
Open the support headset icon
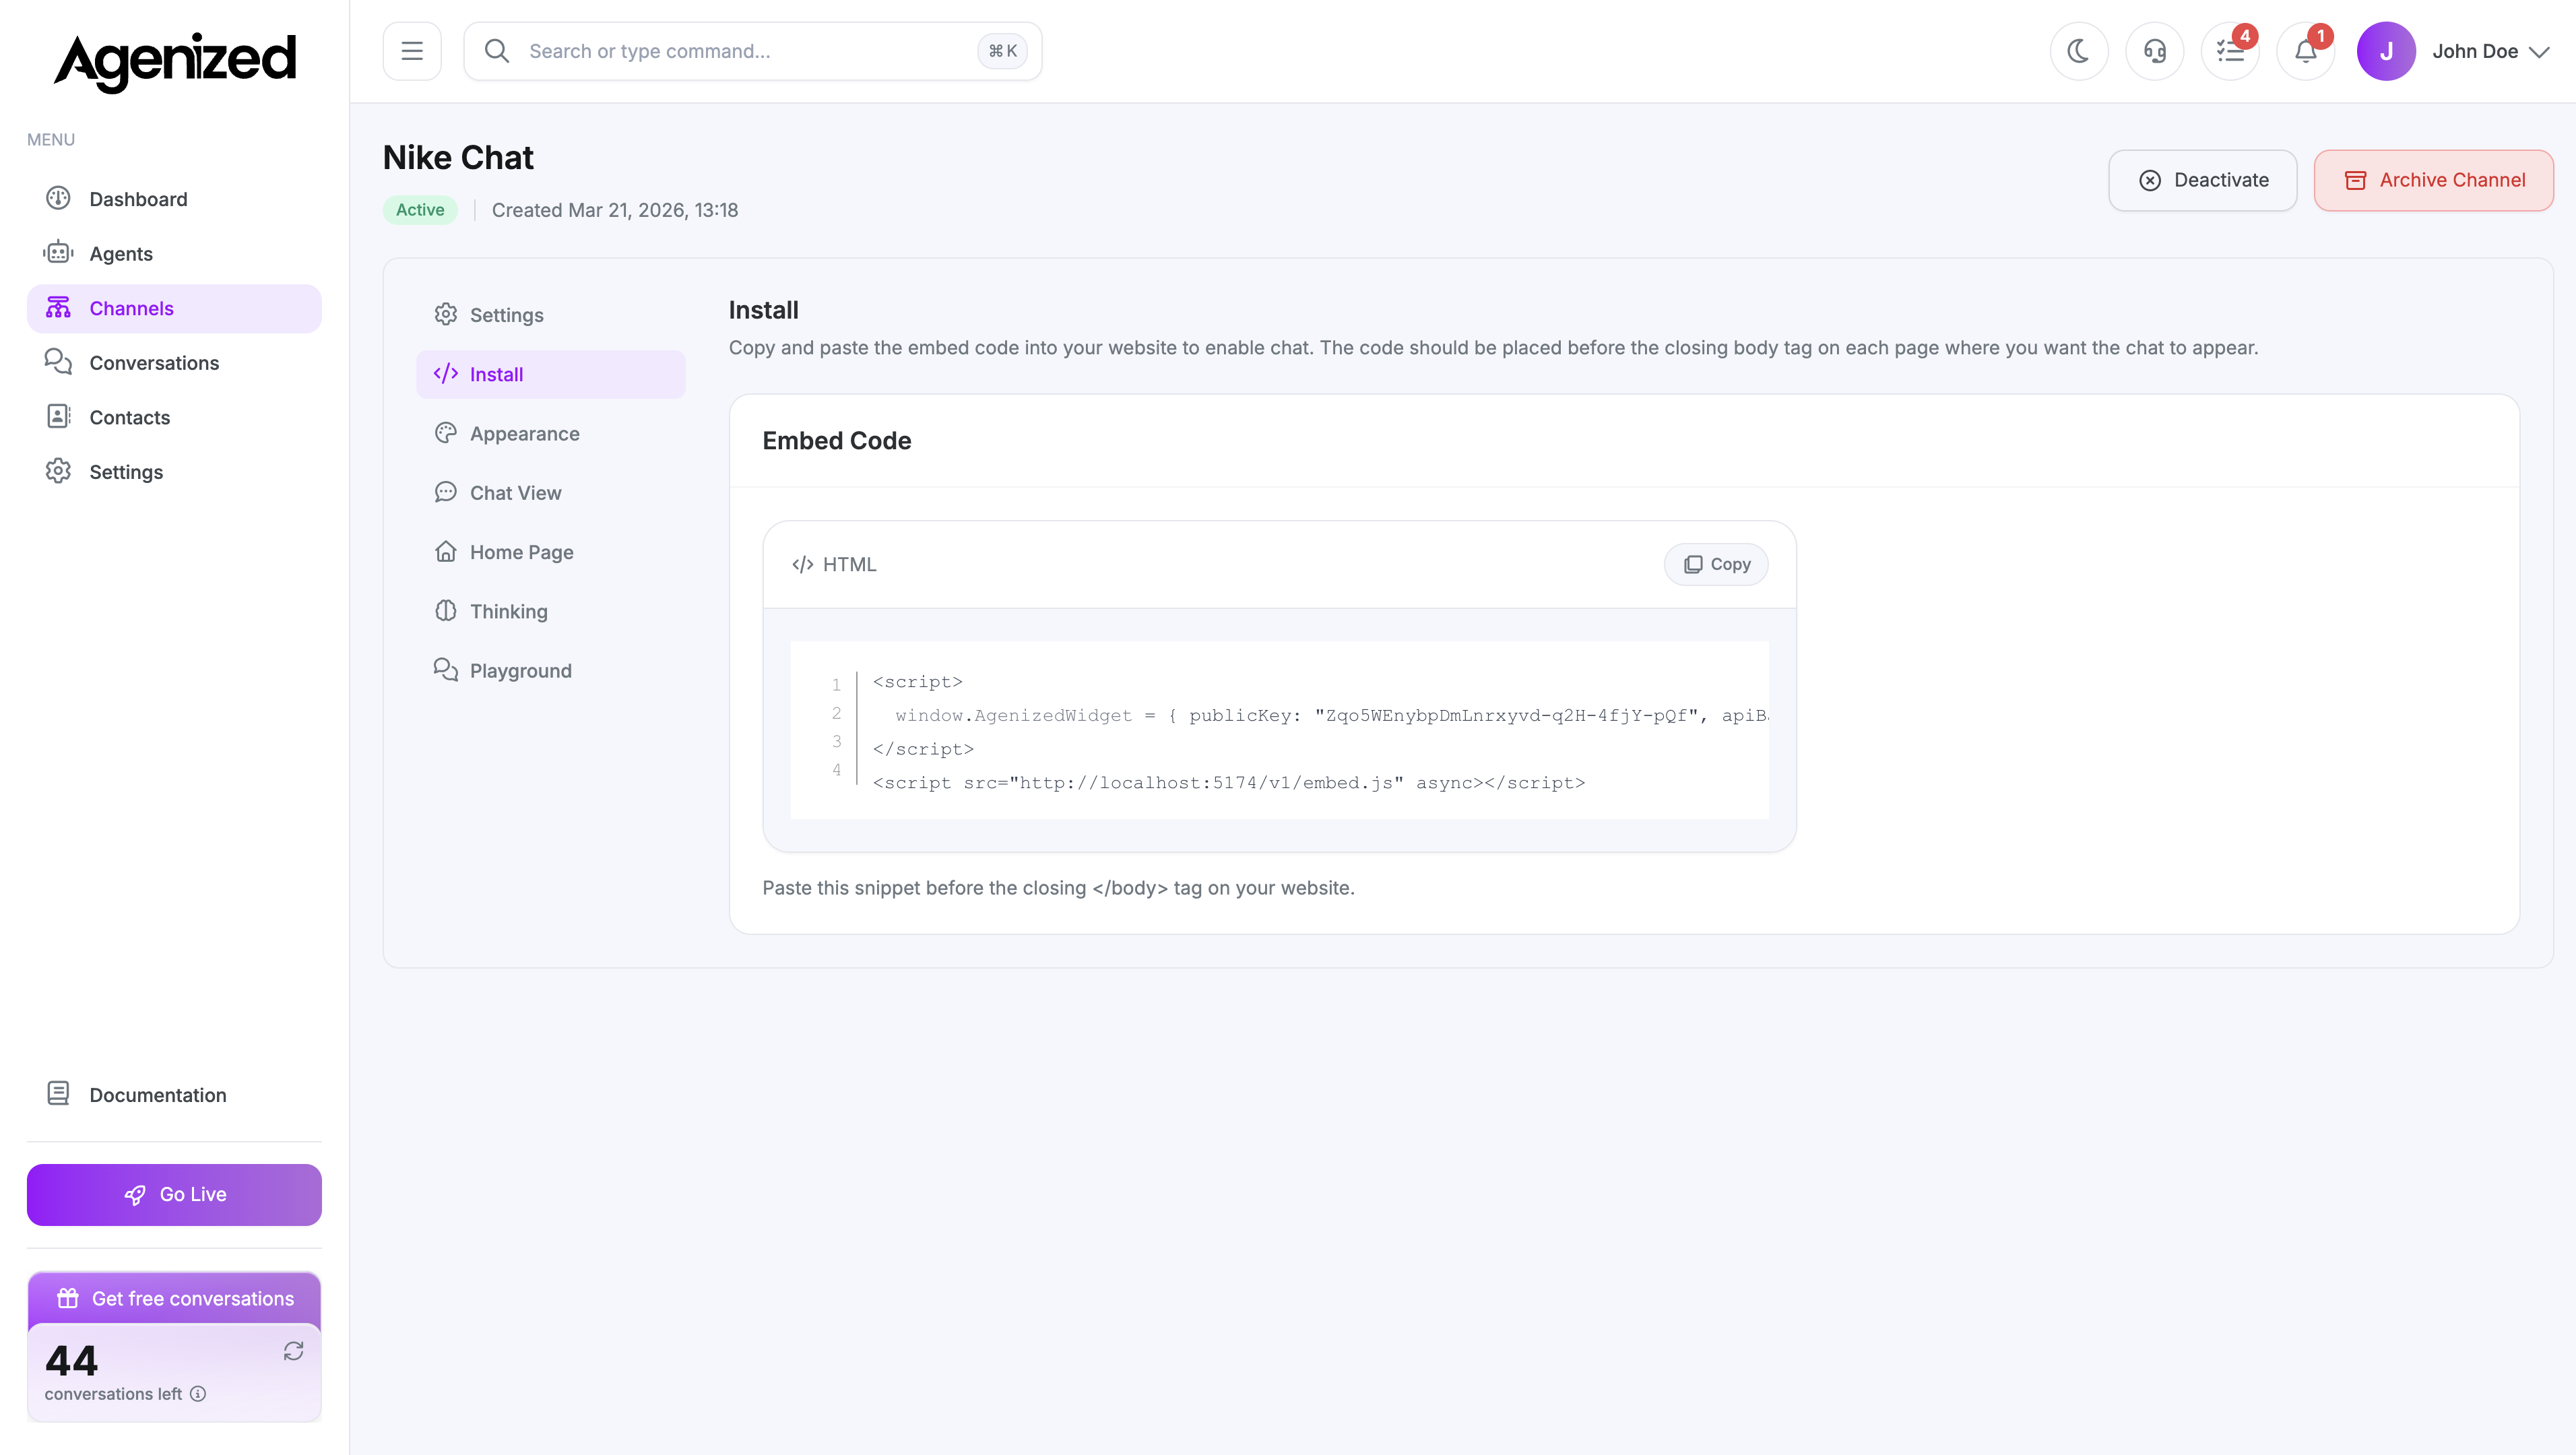tap(2155, 51)
